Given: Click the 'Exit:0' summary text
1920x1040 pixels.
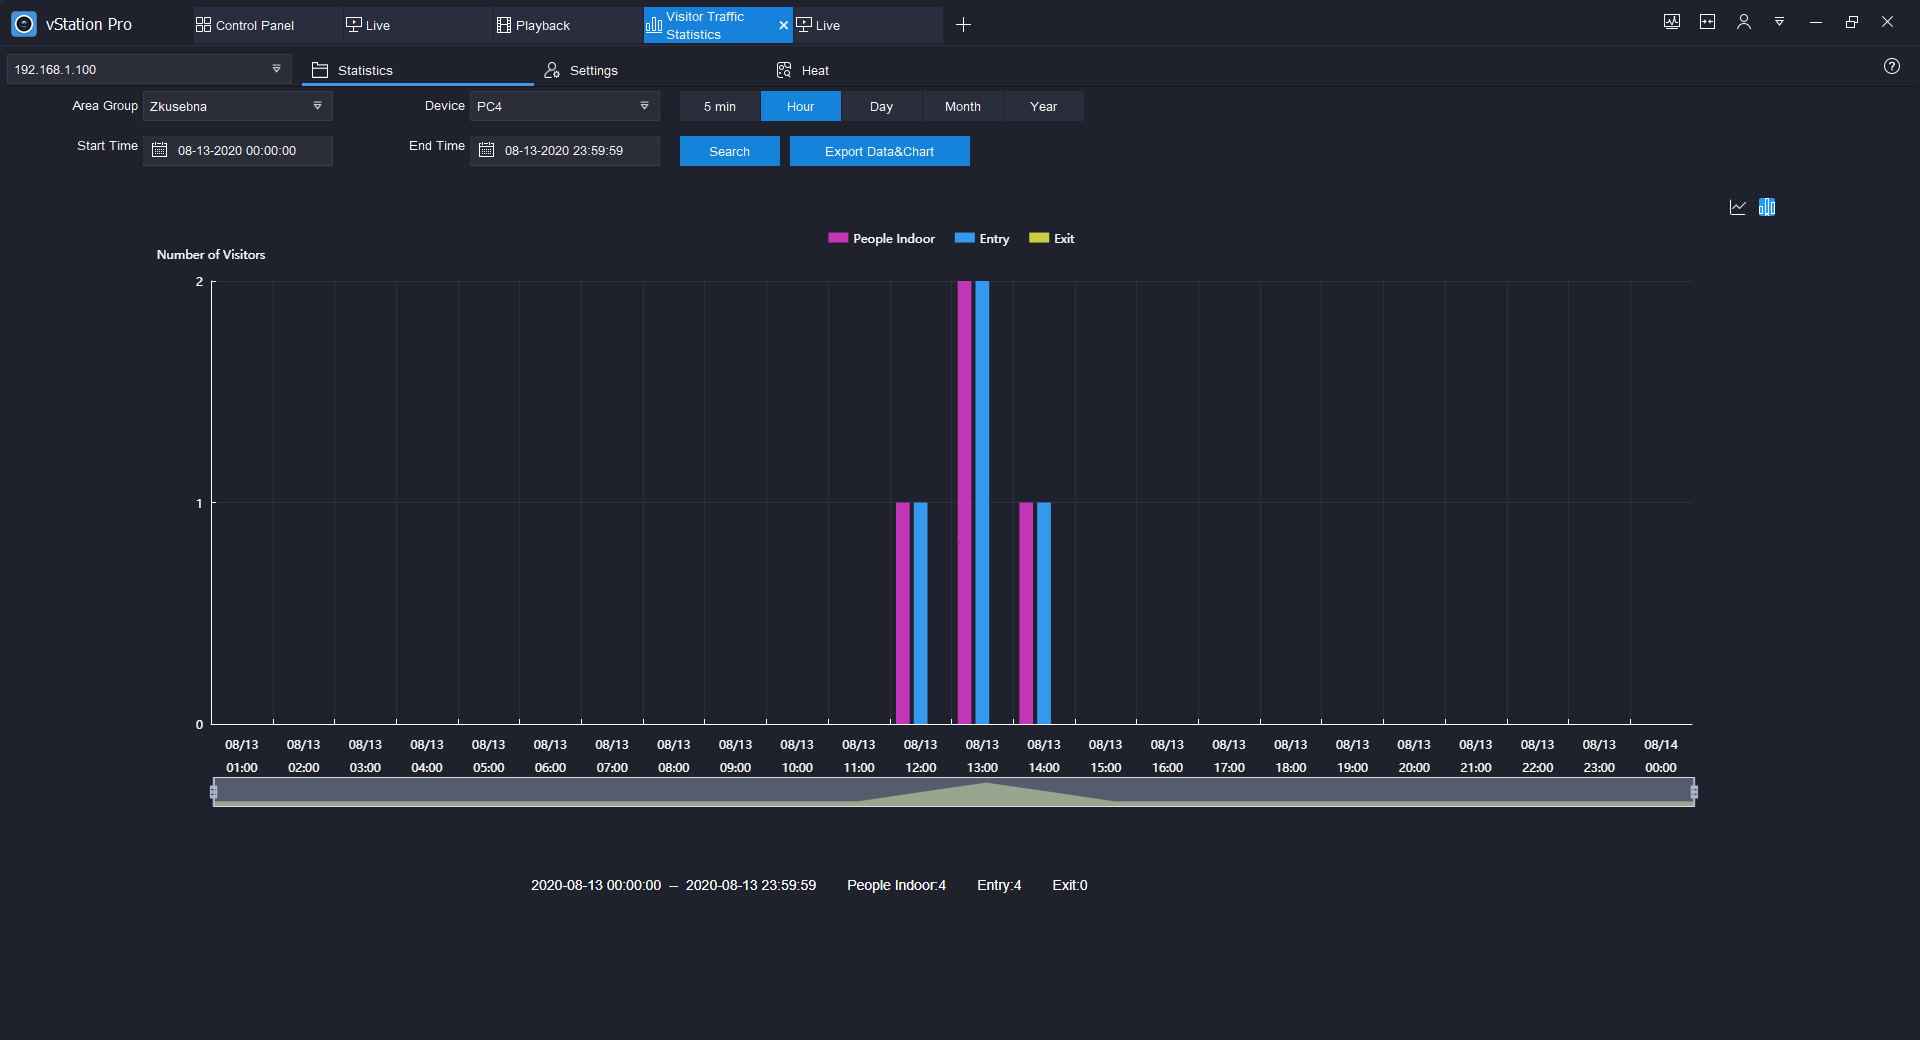Looking at the screenshot, I should click(1070, 885).
